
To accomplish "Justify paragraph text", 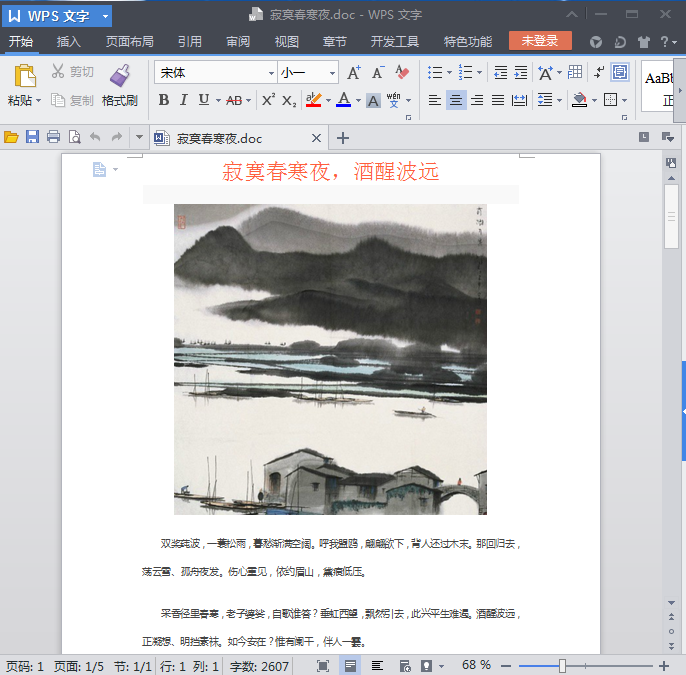I will (498, 100).
